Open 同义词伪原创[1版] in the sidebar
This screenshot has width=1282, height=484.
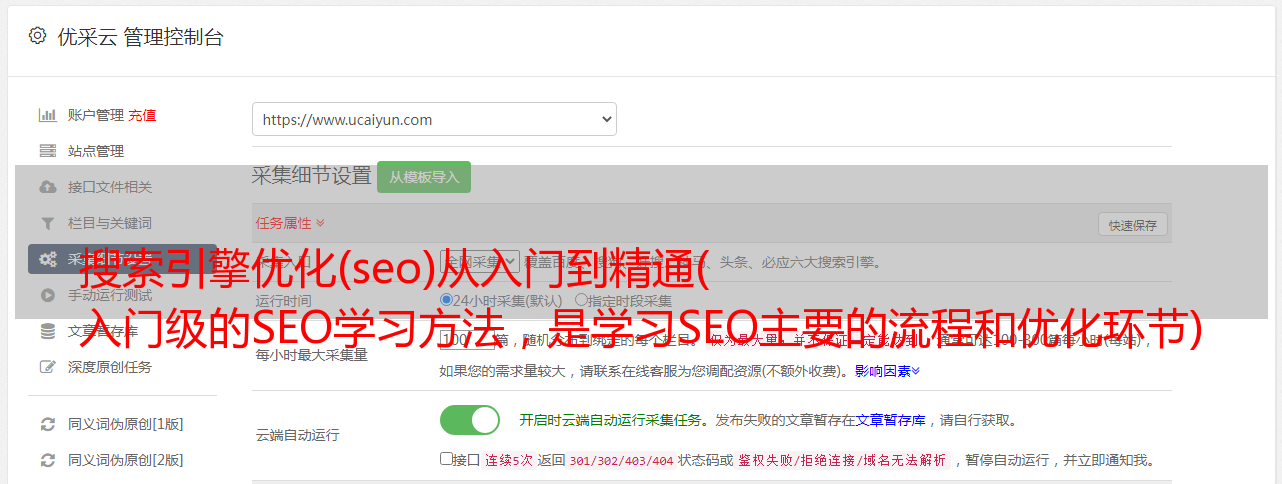(126, 424)
